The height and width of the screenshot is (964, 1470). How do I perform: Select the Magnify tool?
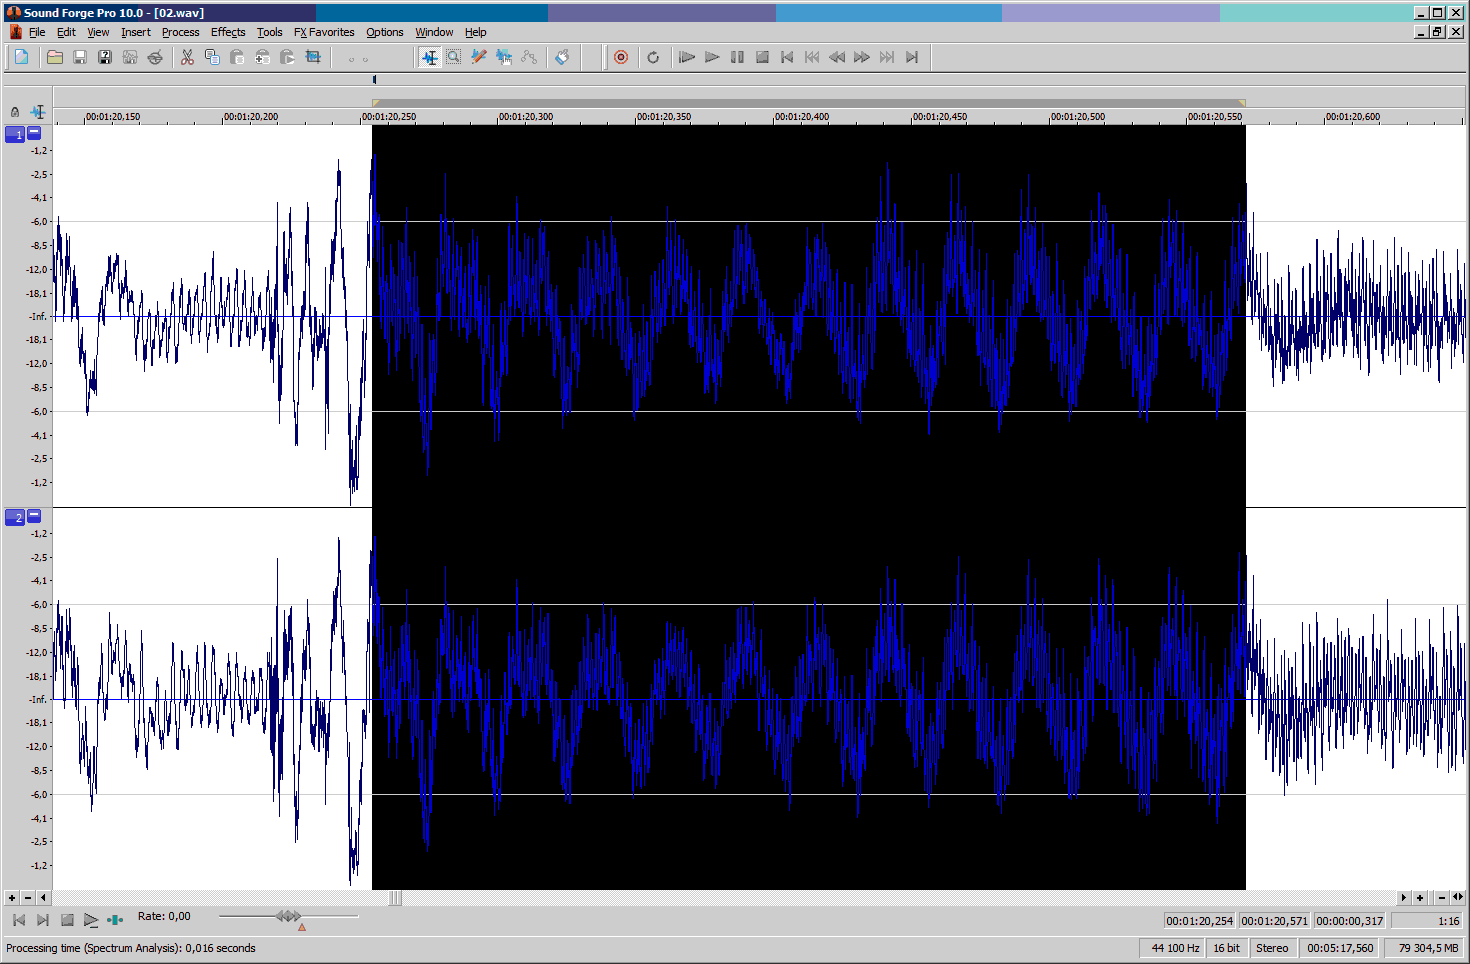click(x=454, y=57)
